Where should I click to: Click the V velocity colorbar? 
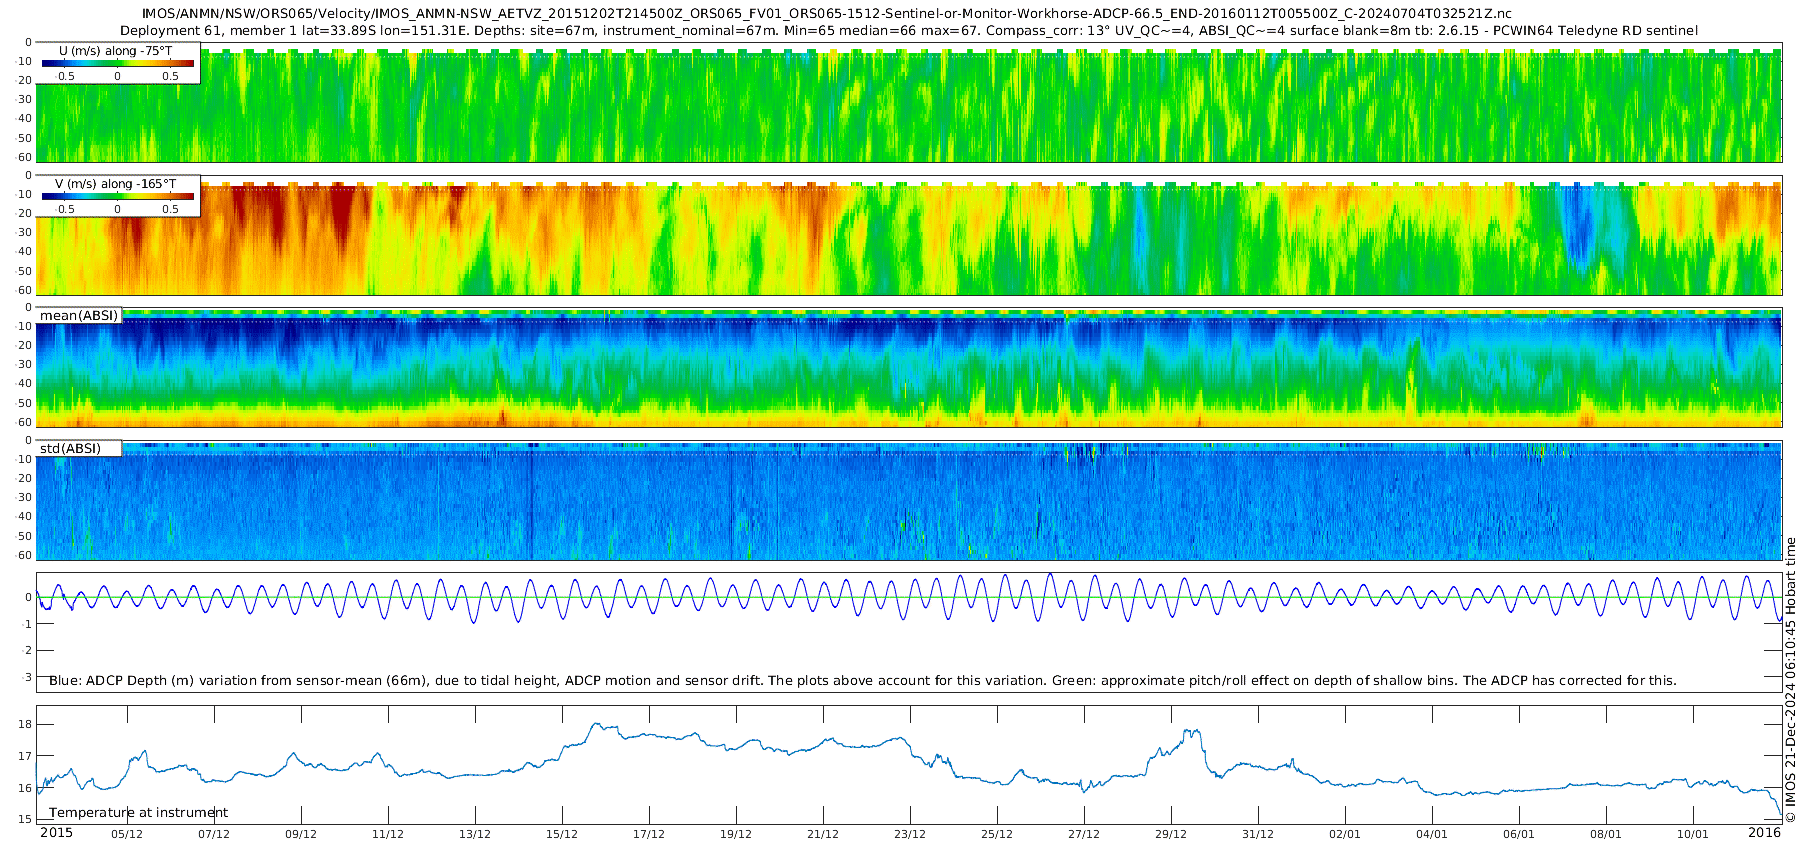118,197
